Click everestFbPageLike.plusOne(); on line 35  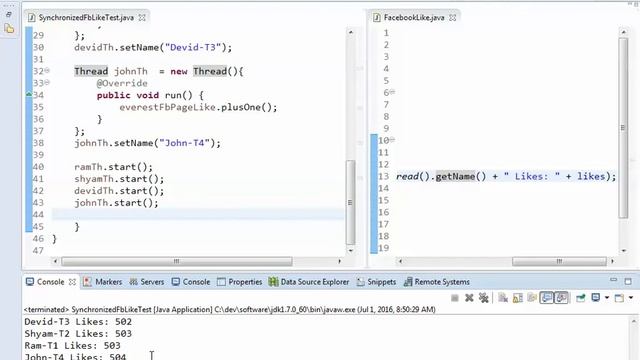pyautogui.click(x=198, y=107)
